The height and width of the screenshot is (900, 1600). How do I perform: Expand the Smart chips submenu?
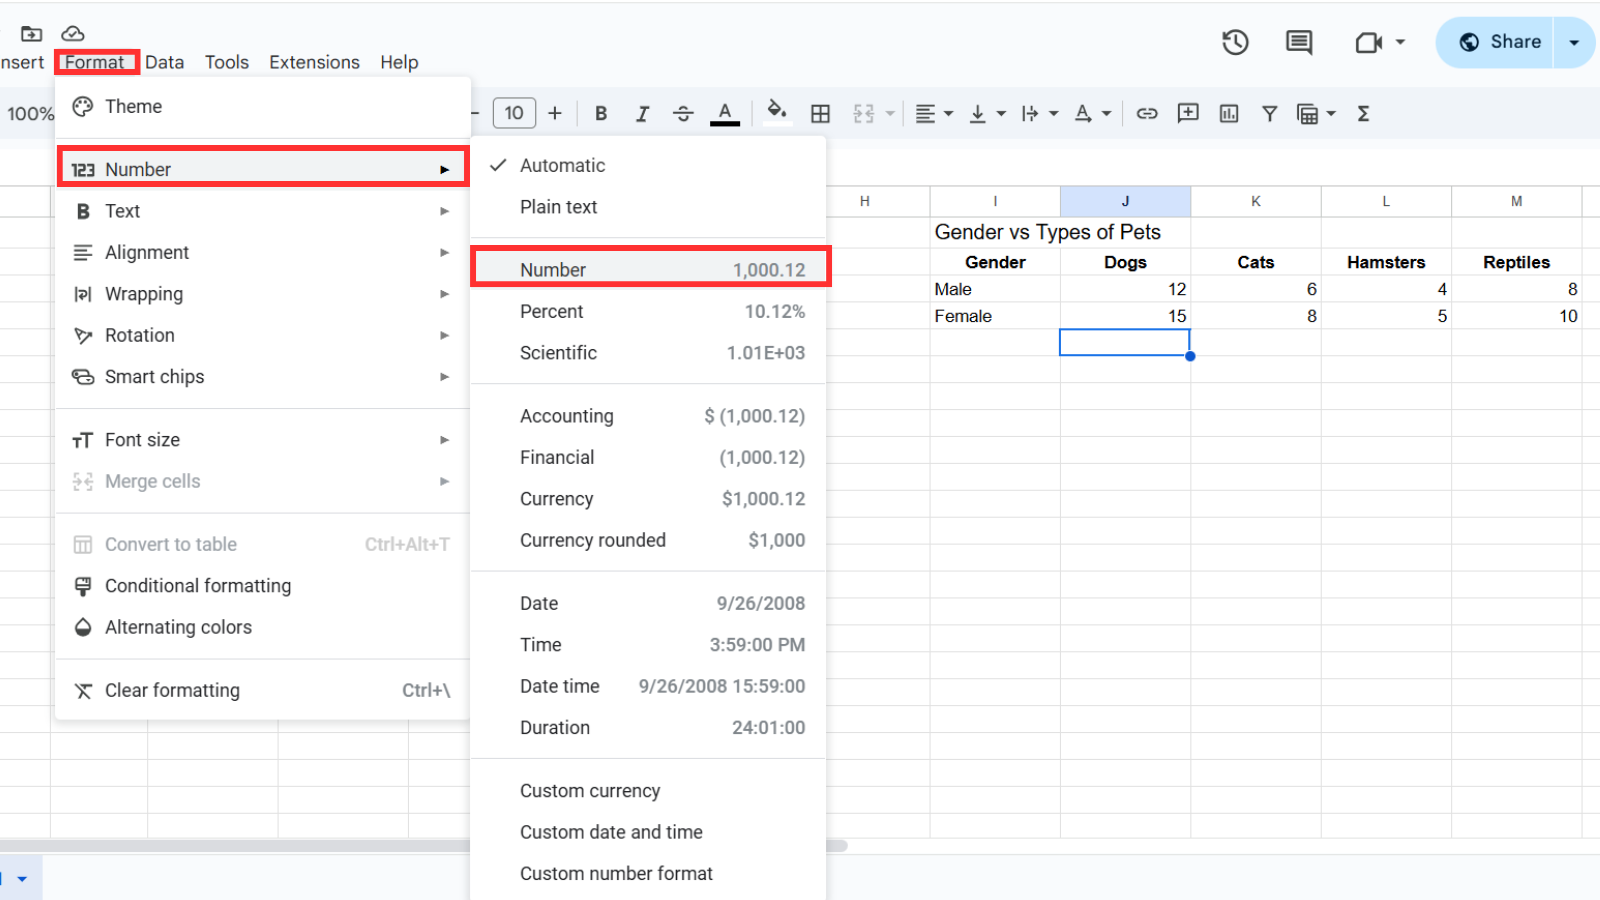click(x=263, y=377)
